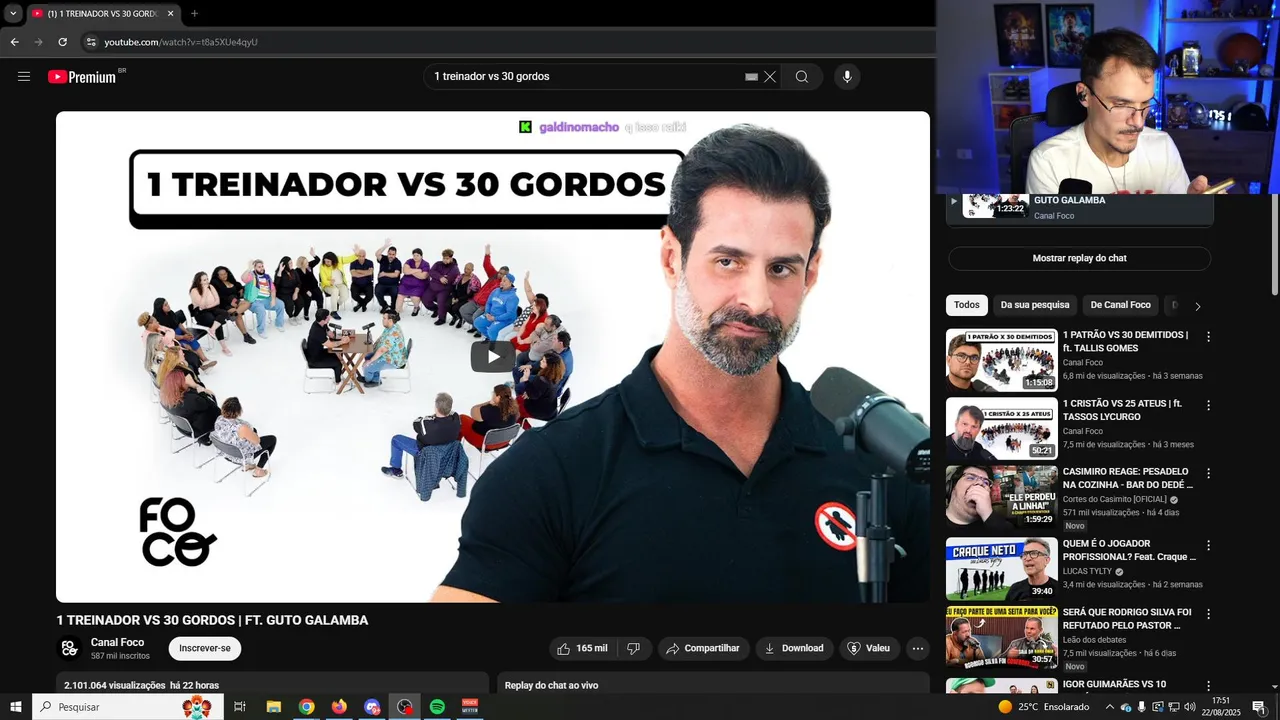This screenshot has height=720, width=1280.
Task: Open the volume speaker tray icon
Action: point(1190,707)
